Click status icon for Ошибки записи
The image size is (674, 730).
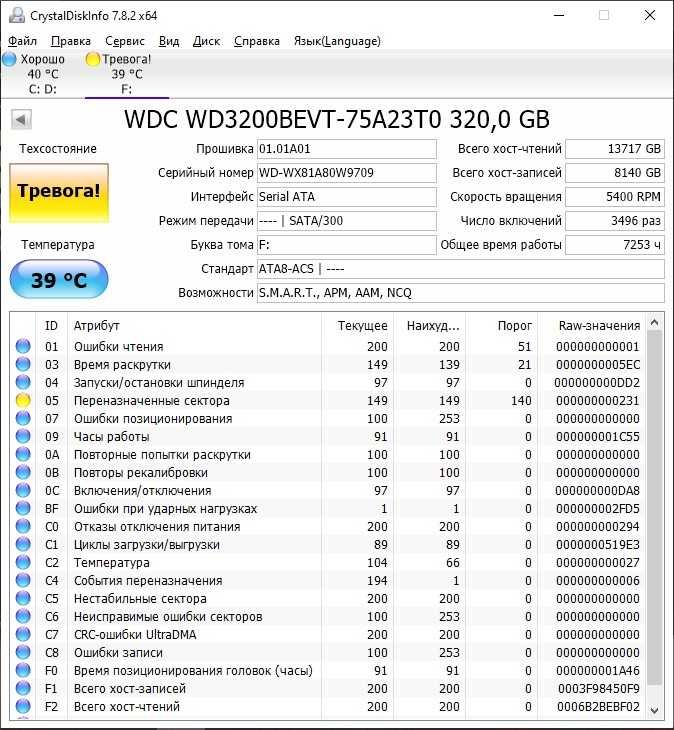click(x=23, y=652)
